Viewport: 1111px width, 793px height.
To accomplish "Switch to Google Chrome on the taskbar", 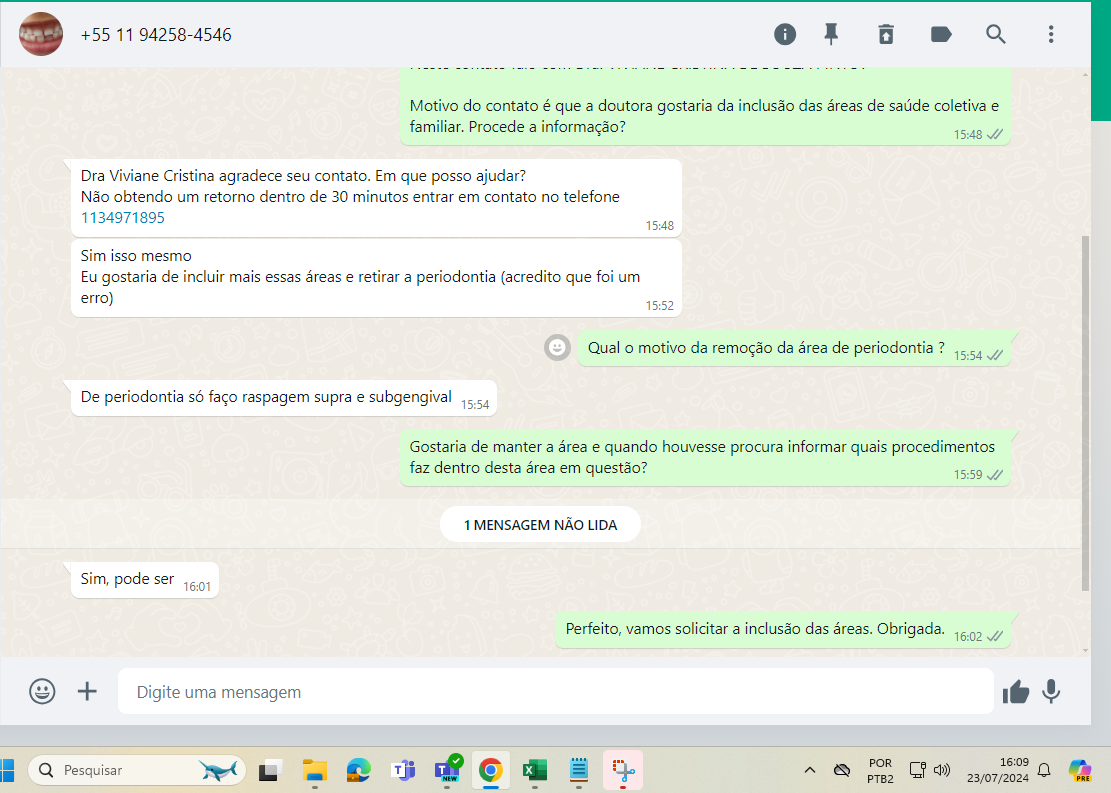I will click(x=490, y=770).
